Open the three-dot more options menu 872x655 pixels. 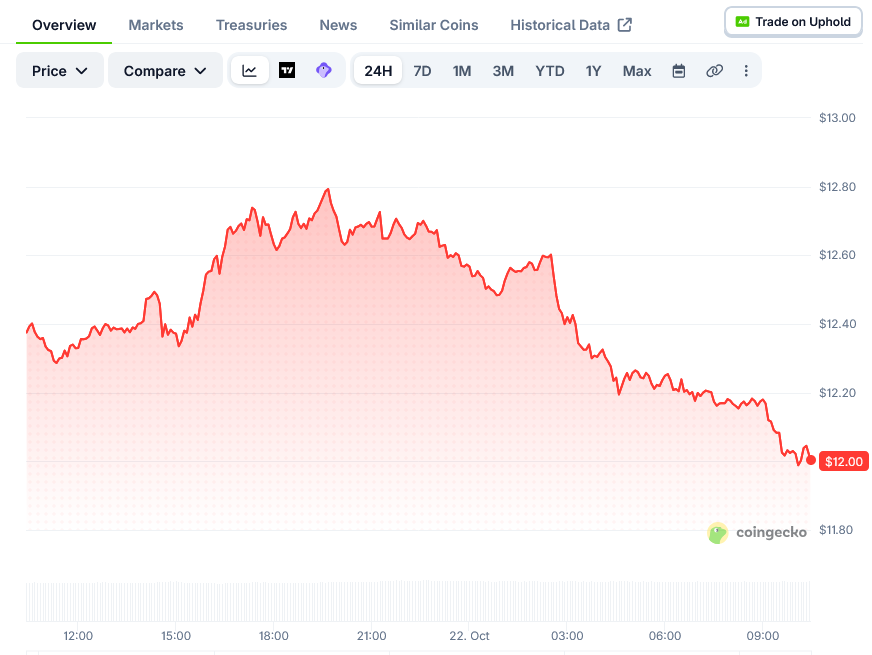746,71
